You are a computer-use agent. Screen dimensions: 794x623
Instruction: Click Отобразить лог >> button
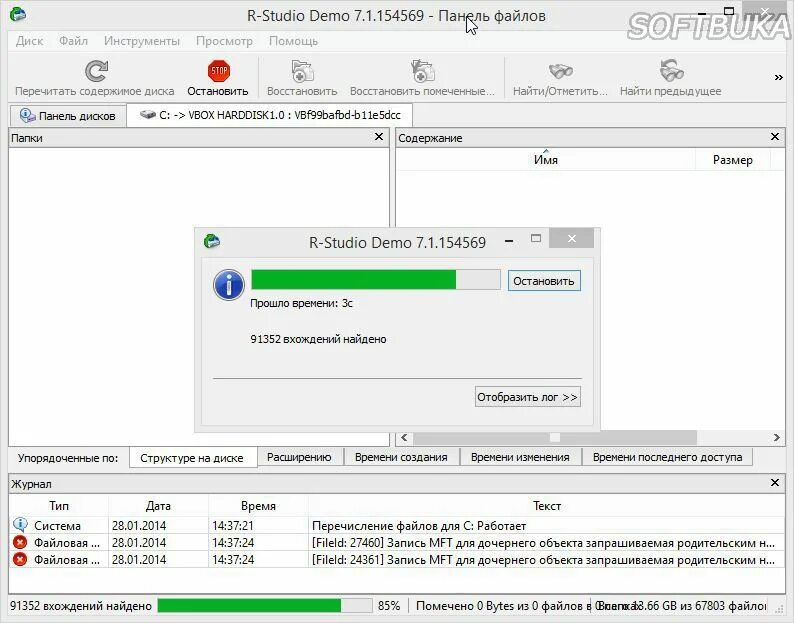tap(527, 397)
